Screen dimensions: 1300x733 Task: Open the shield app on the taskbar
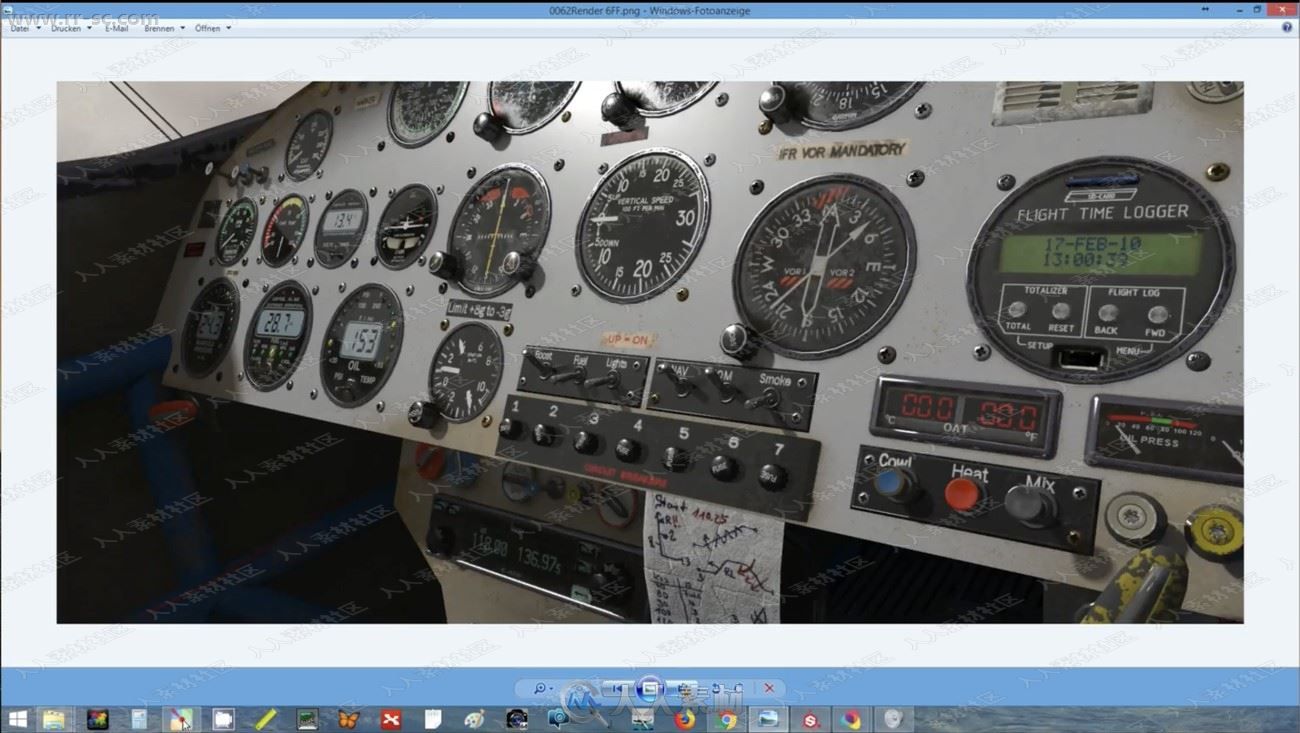[x=894, y=719]
